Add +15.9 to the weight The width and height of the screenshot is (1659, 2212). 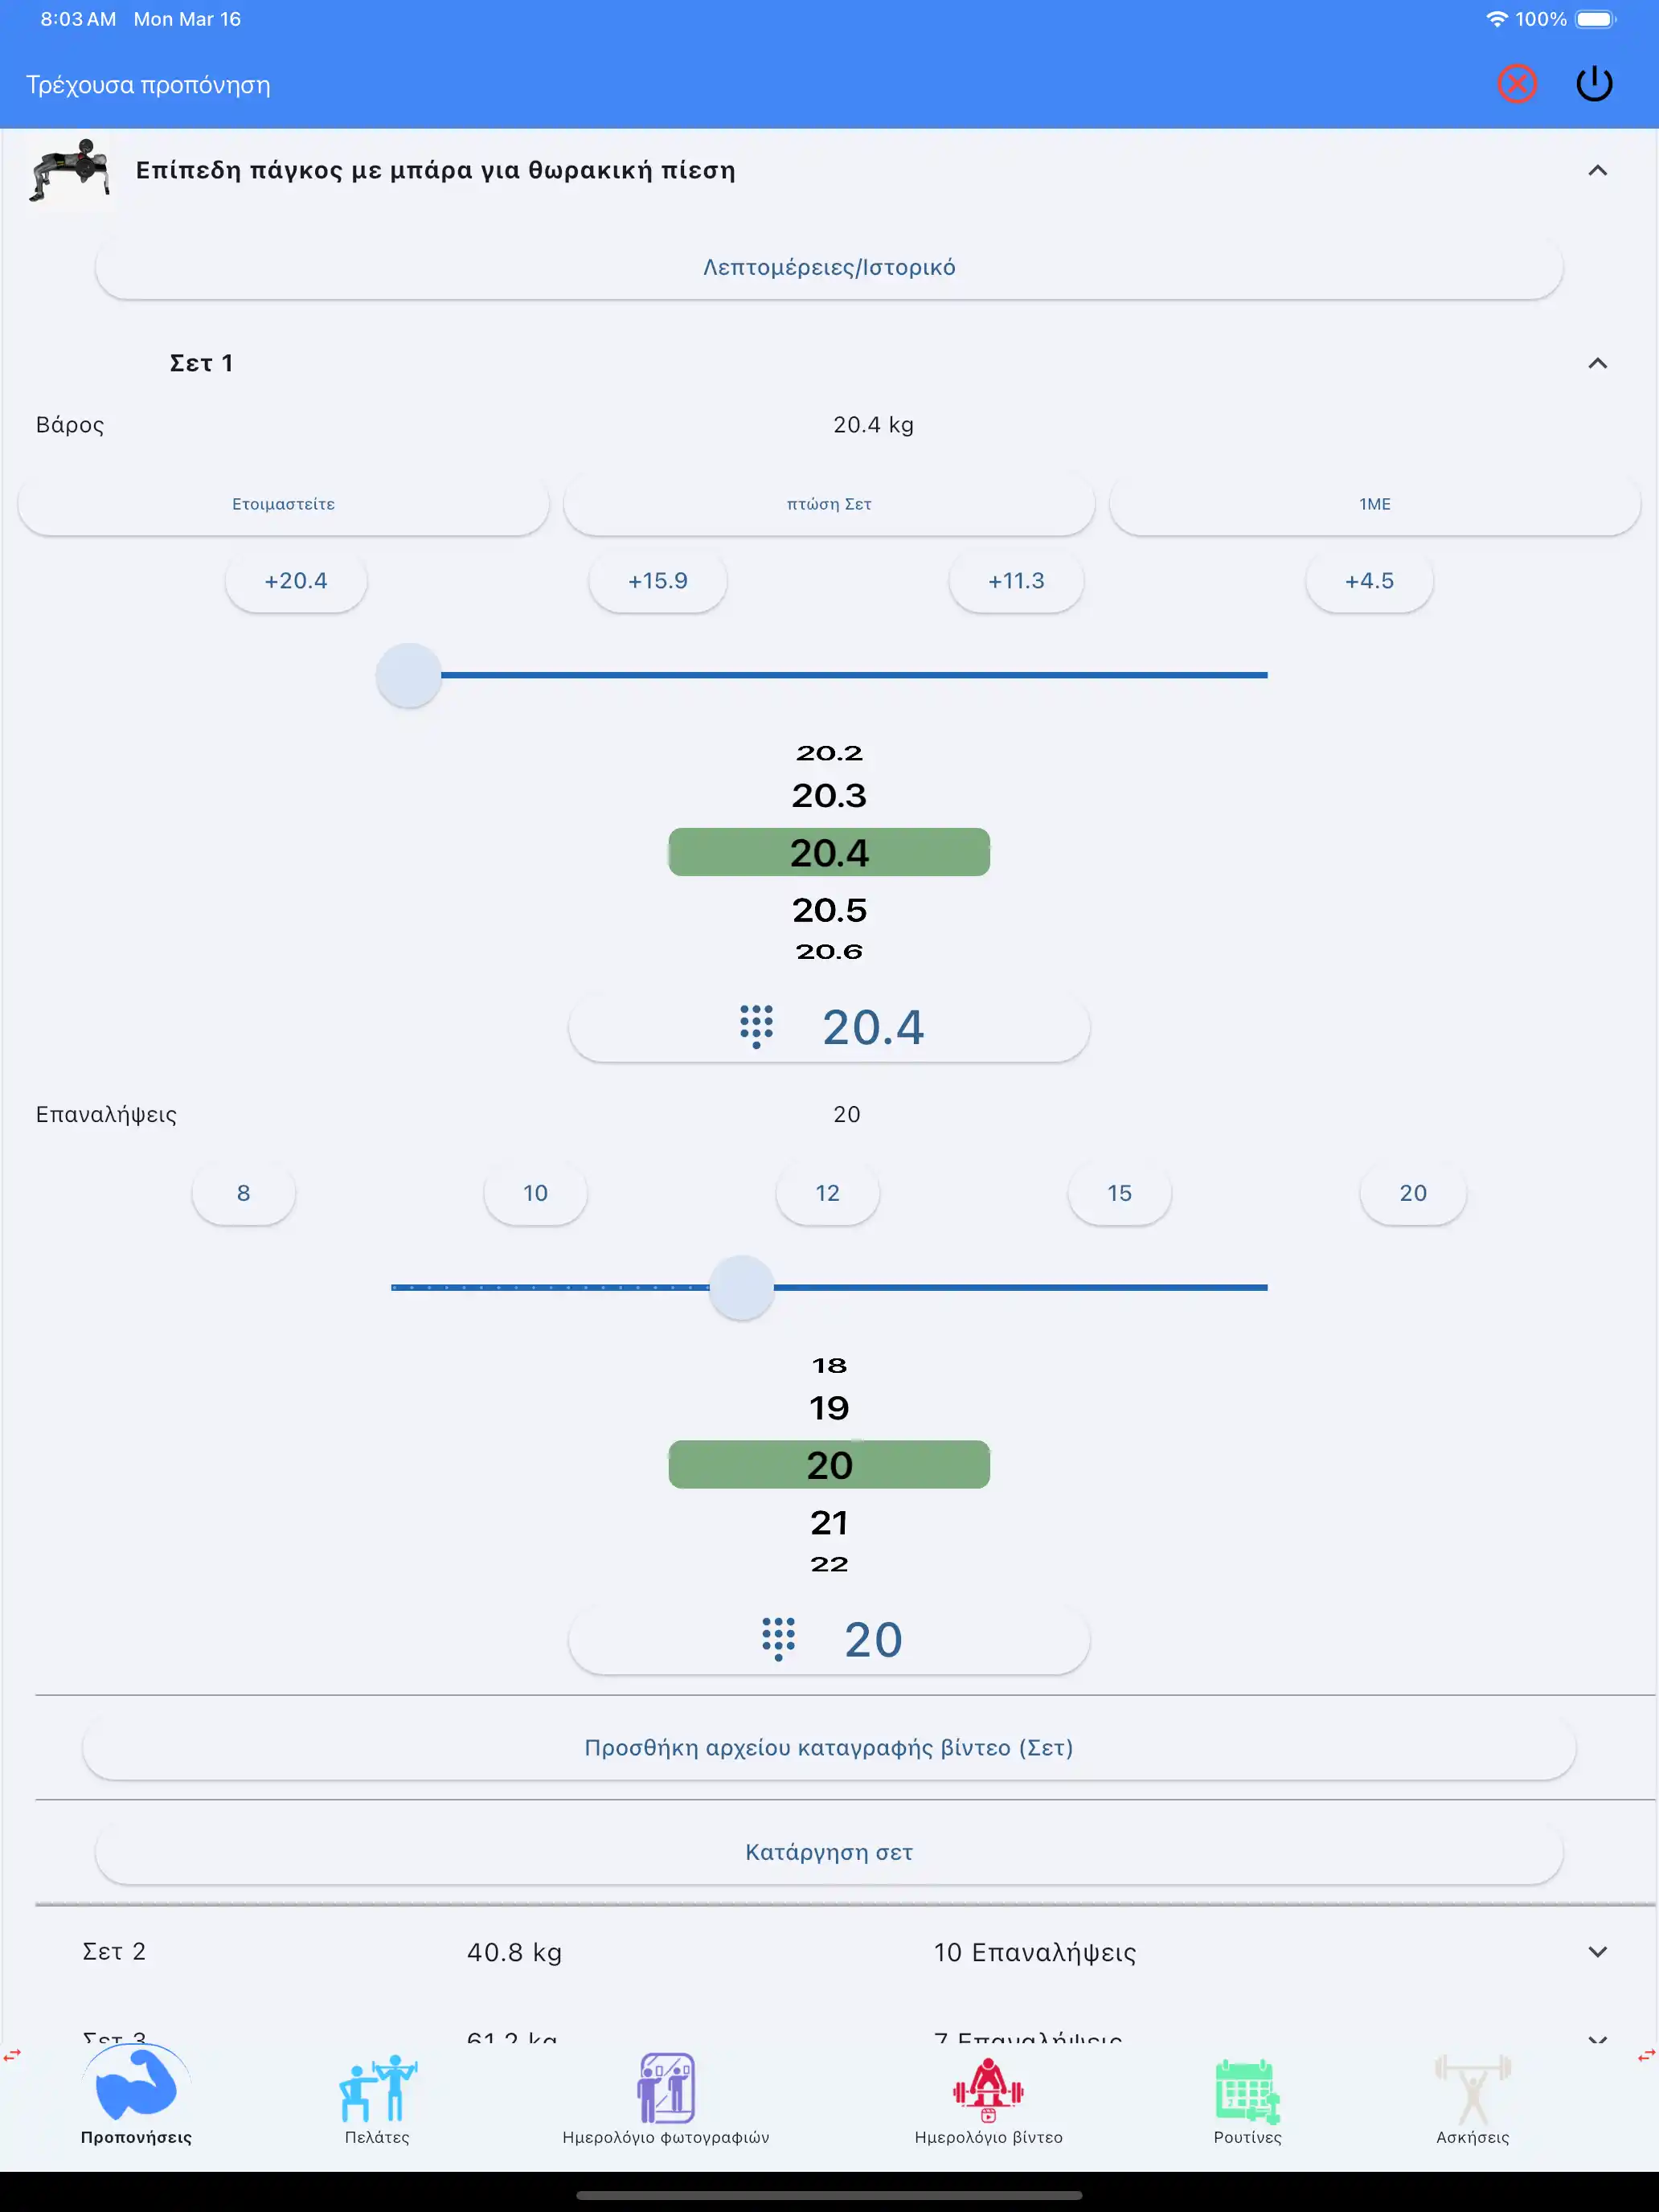pos(657,581)
